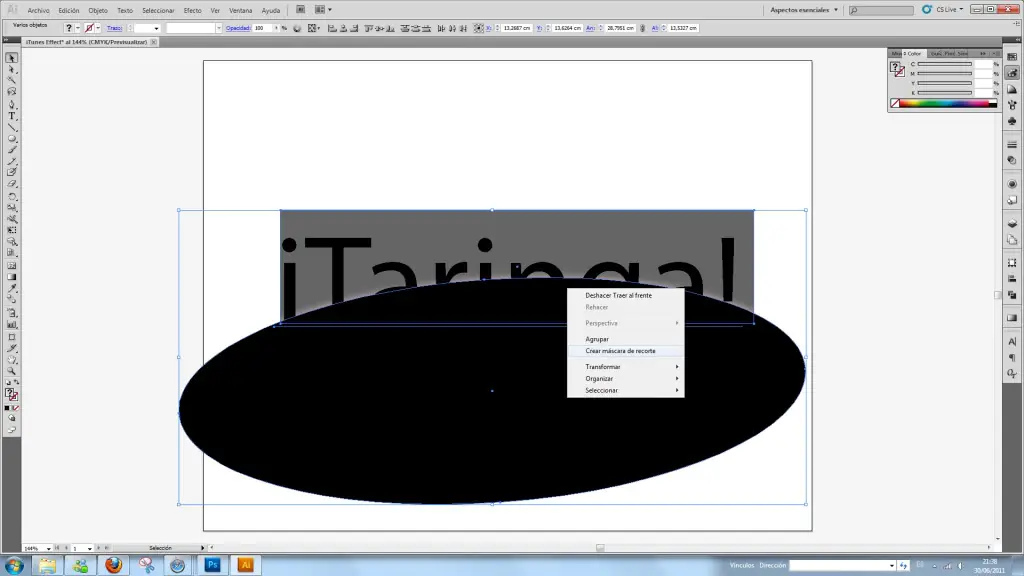Click horizontal align left icon

point(332,28)
